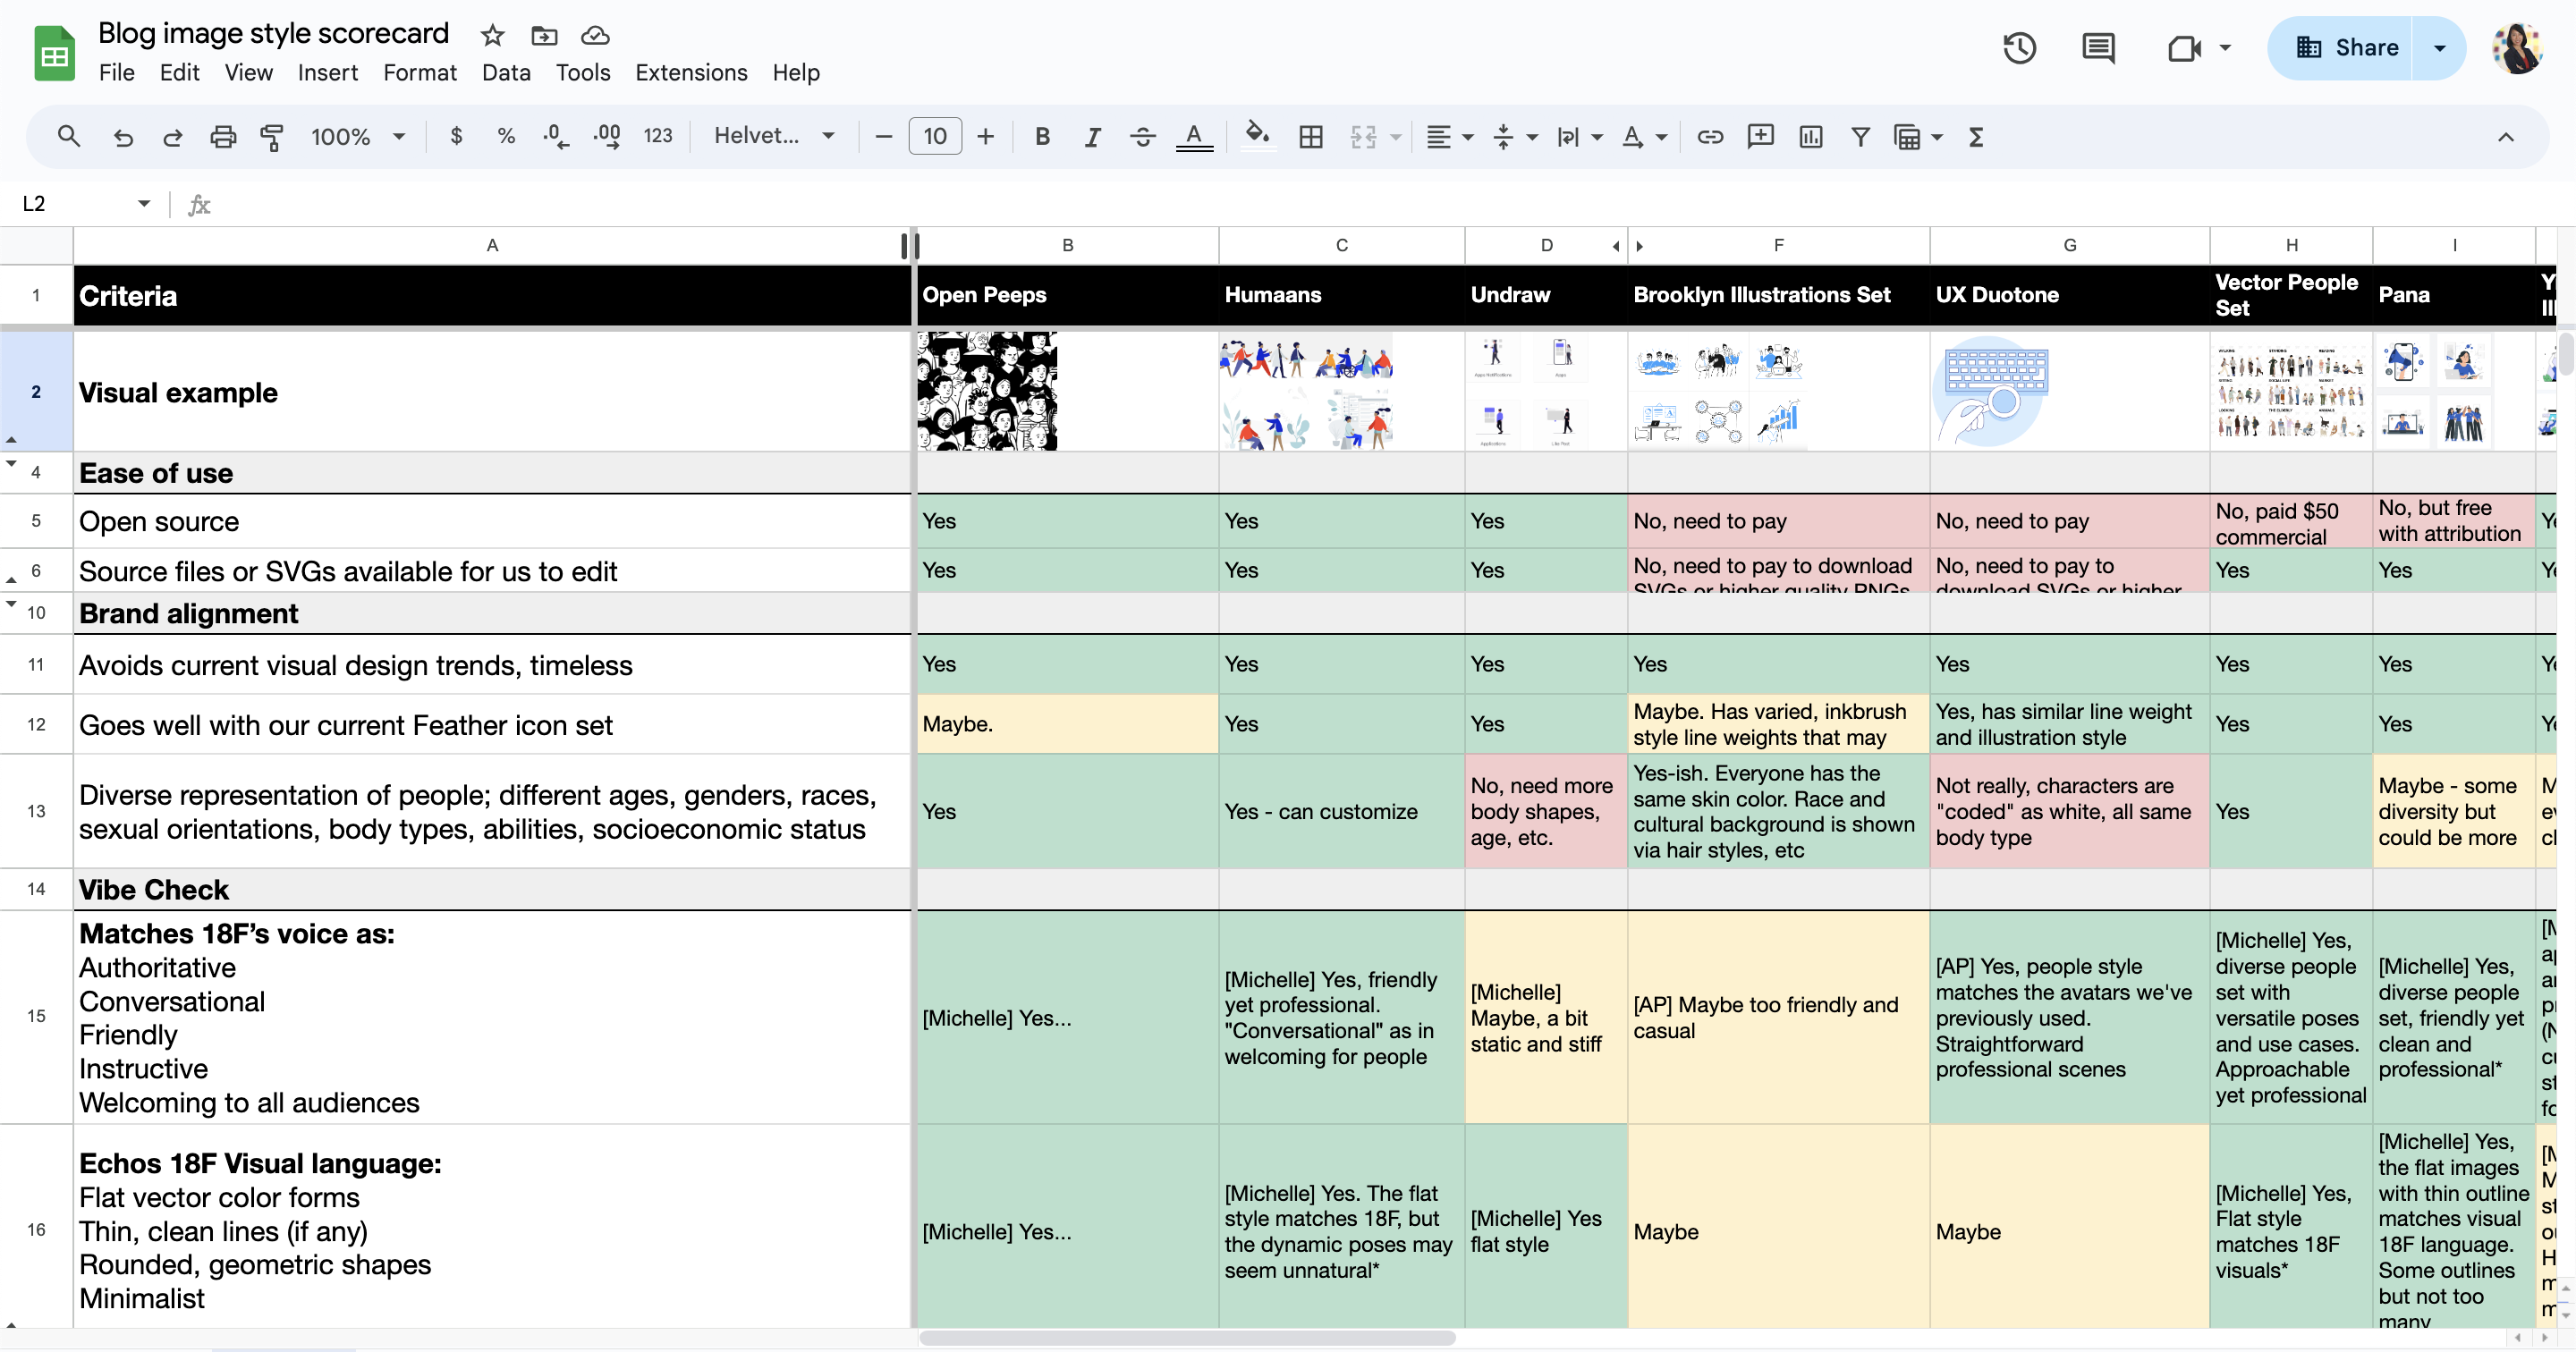Toggle bold formatting

click(x=1042, y=136)
